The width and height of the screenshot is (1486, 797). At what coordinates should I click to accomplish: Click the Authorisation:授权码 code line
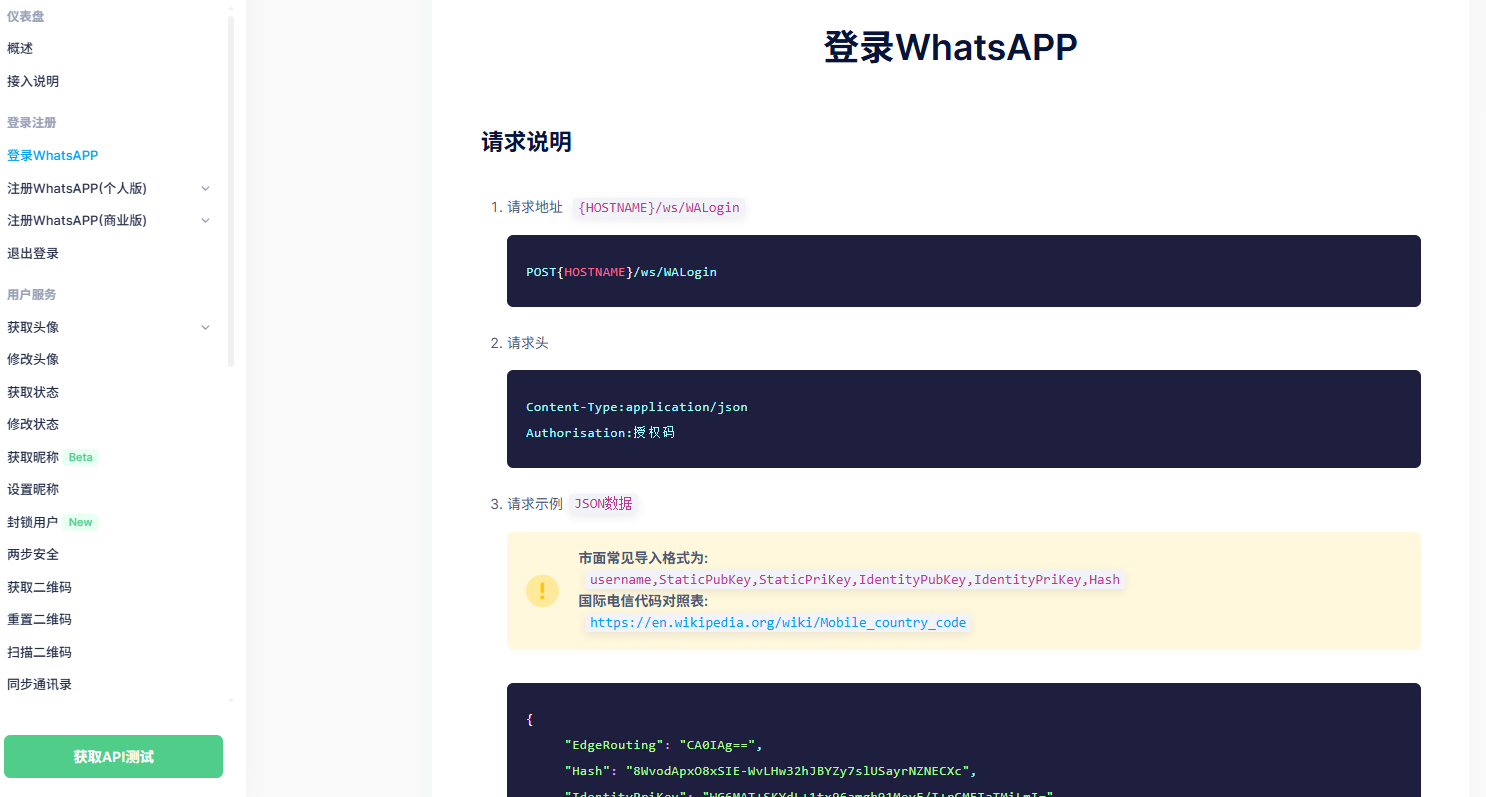click(x=600, y=432)
